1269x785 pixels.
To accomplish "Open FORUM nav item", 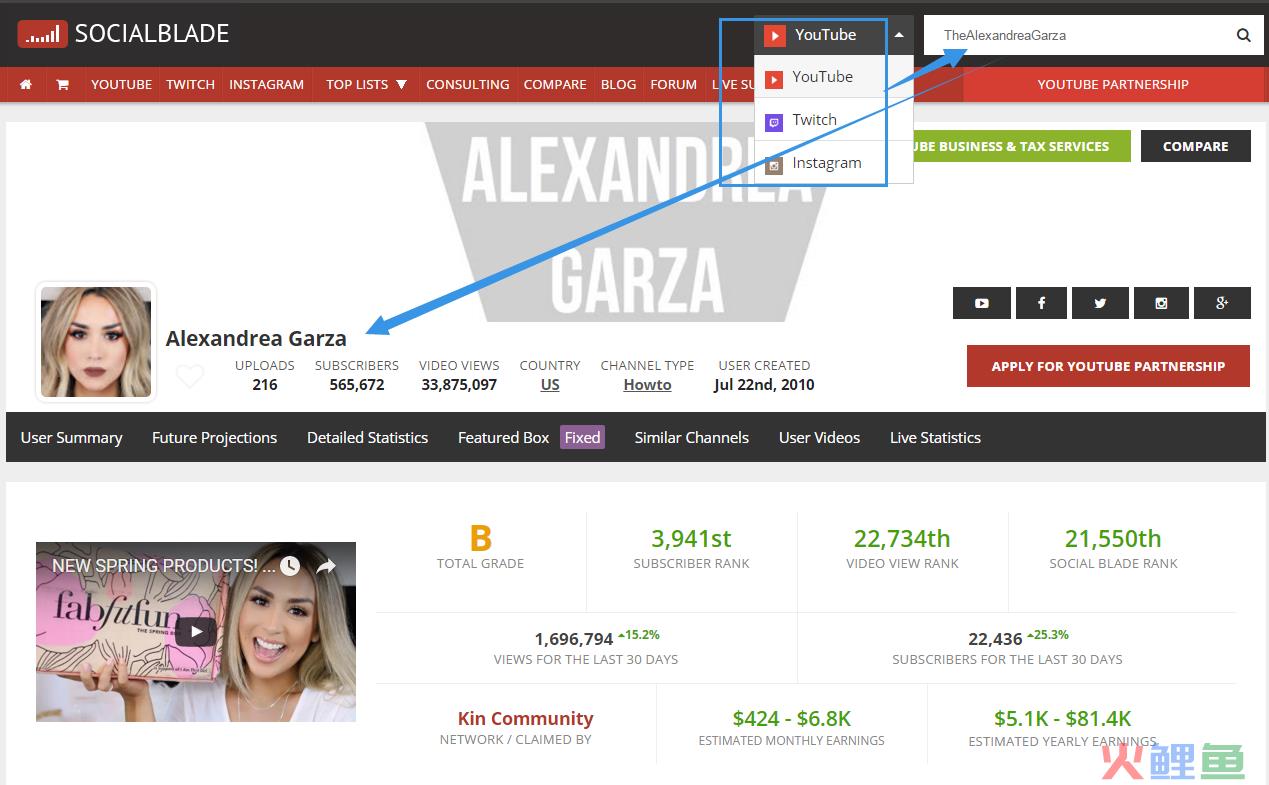I will pos(673,84).
